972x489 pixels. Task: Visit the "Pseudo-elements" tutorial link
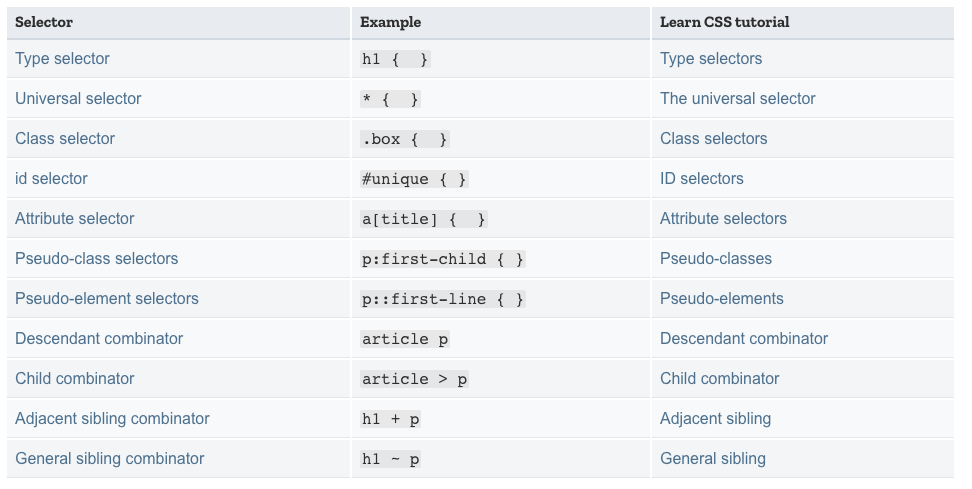coord(721,299)
